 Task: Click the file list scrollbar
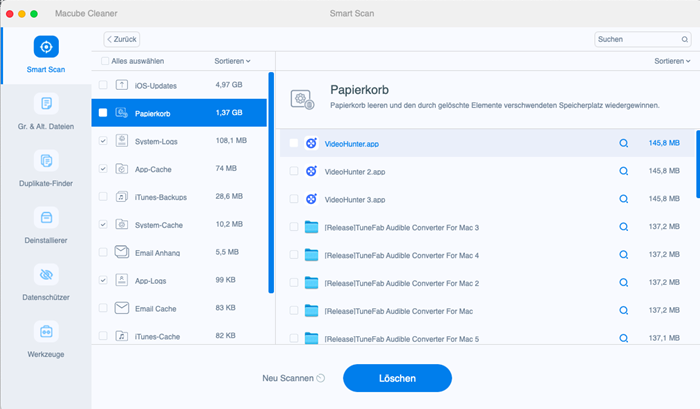coord(698,164)
